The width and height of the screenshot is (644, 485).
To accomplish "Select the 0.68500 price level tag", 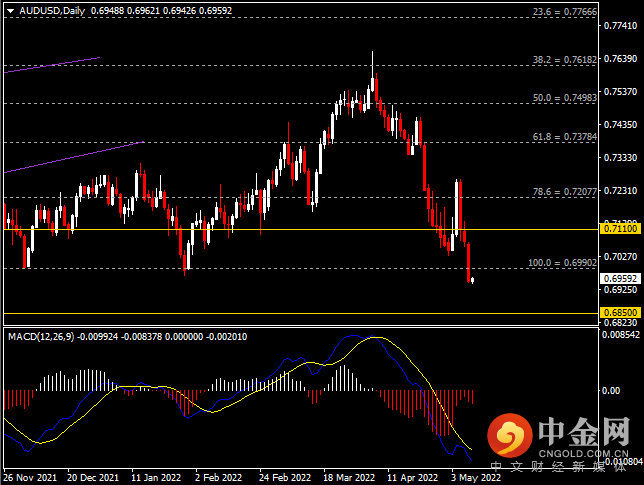I will (x=620, y=313).
